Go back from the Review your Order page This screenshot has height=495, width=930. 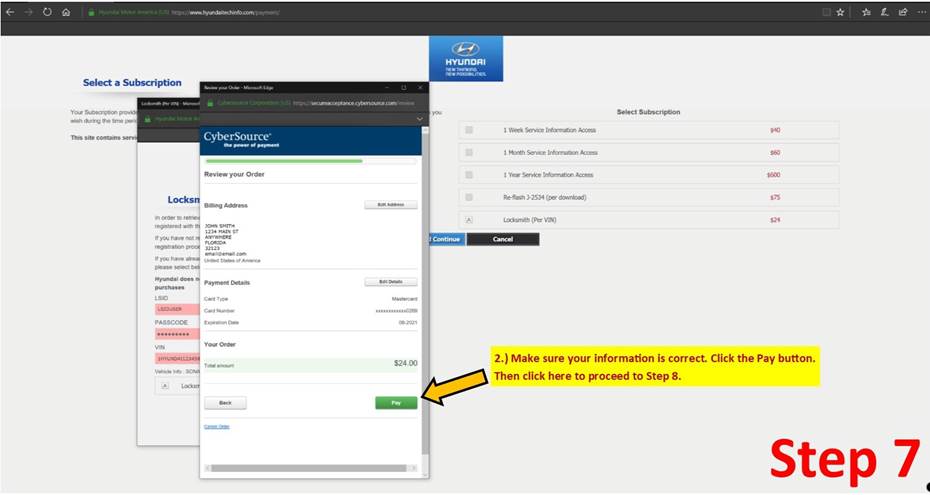click(x=225, y=403)
